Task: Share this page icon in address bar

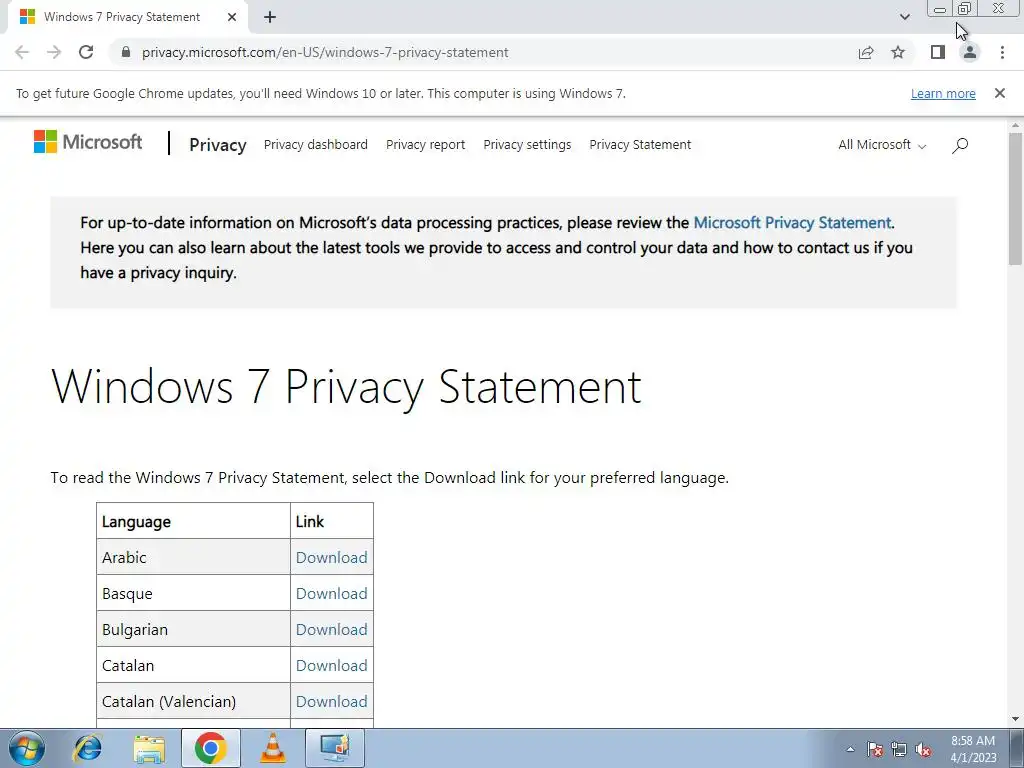Action: tap(866, 52)
